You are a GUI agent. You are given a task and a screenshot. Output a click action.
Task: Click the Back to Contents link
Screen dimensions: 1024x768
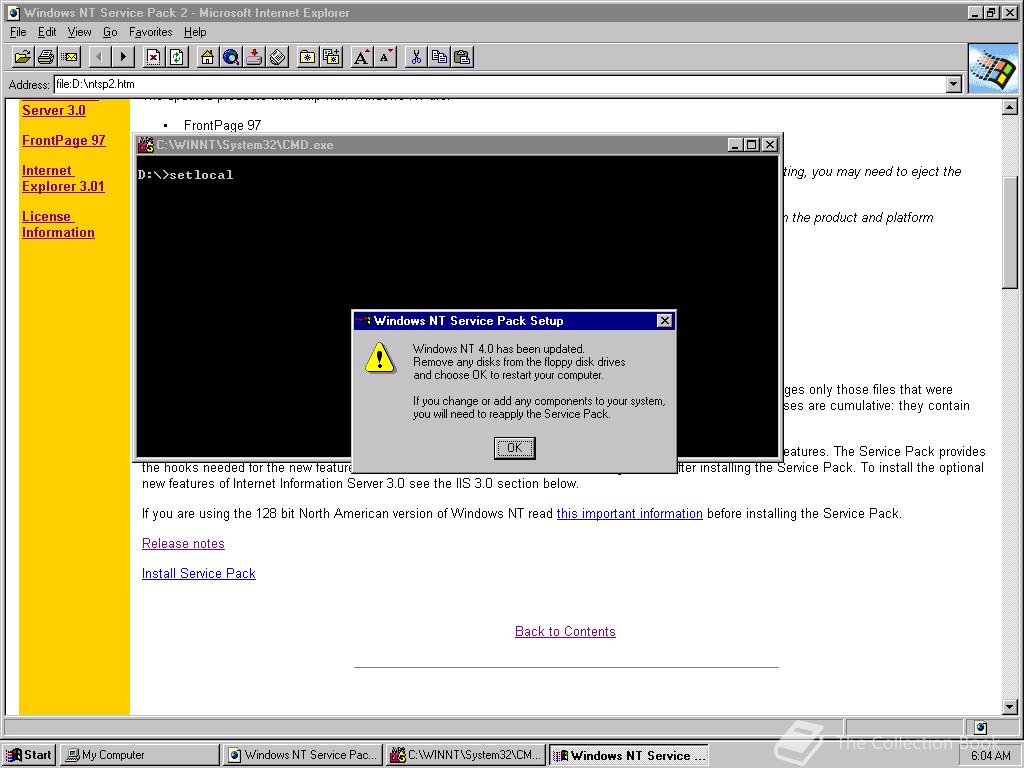[x=565, y=632]
